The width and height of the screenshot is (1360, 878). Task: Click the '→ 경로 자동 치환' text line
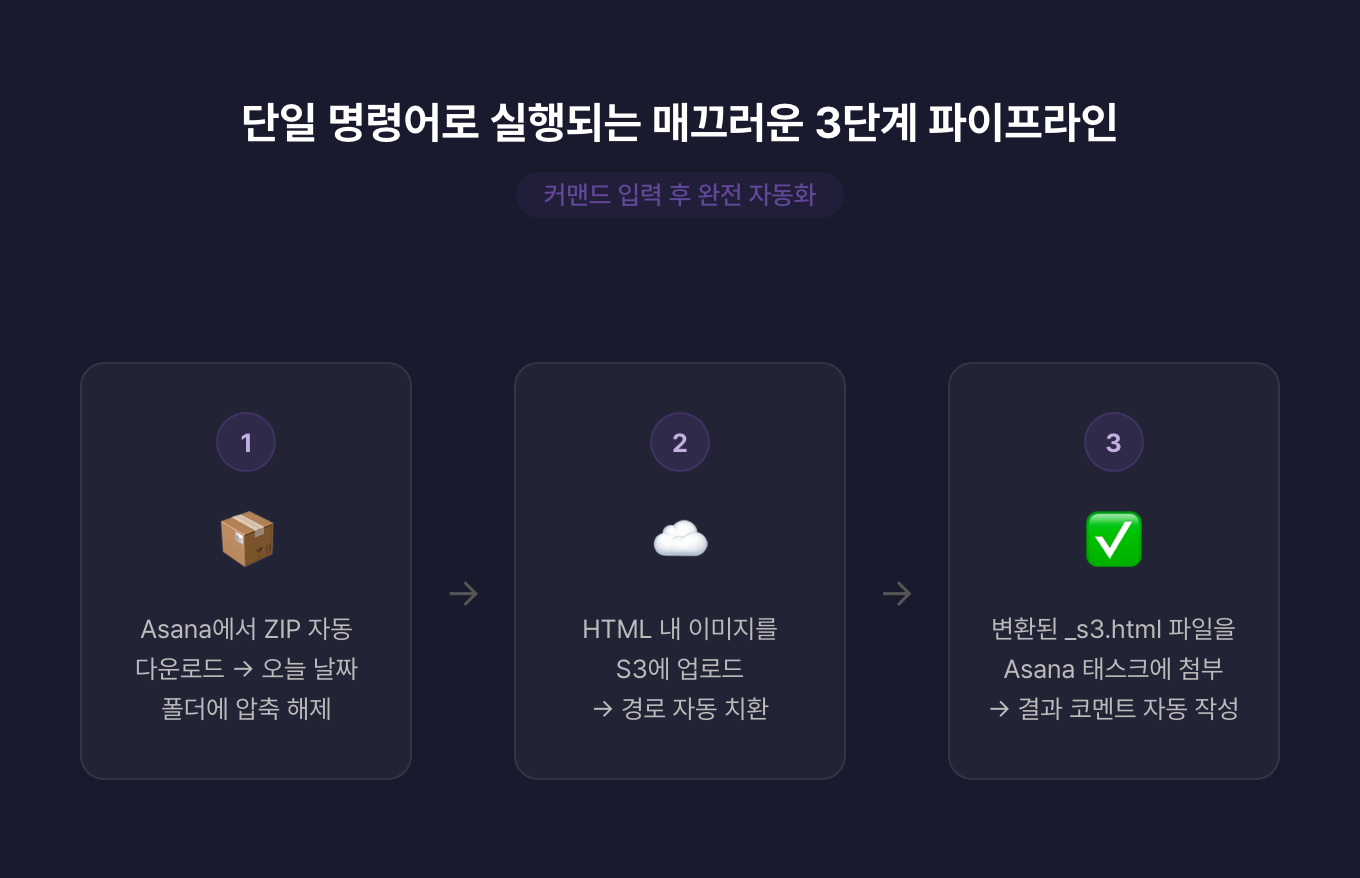(680, 709)
